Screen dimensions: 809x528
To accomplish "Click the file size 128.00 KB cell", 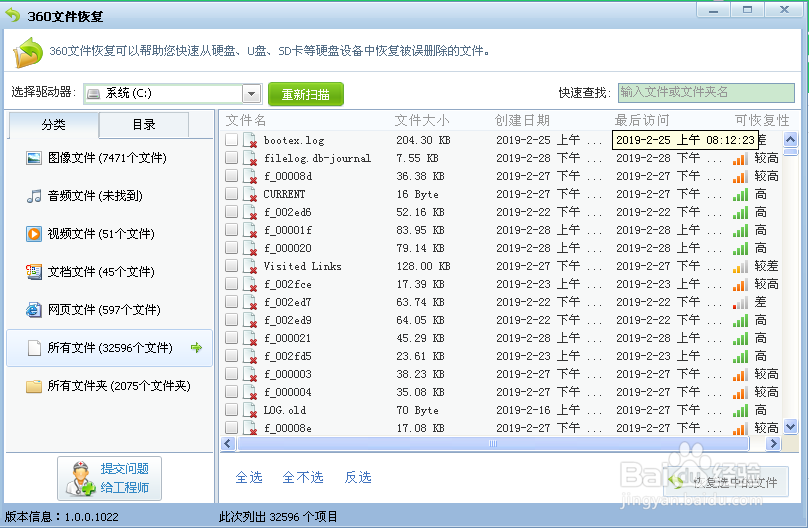I will point(423,266).
